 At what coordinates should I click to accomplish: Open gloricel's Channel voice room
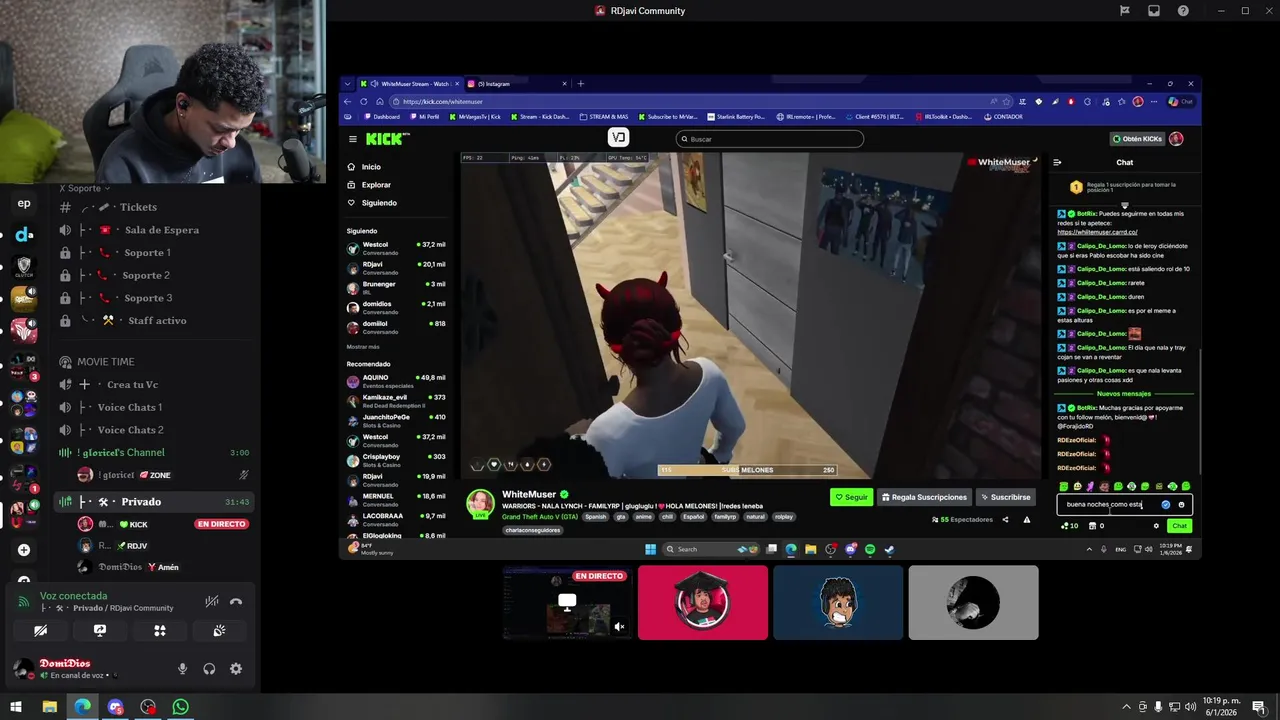(155, 453)
